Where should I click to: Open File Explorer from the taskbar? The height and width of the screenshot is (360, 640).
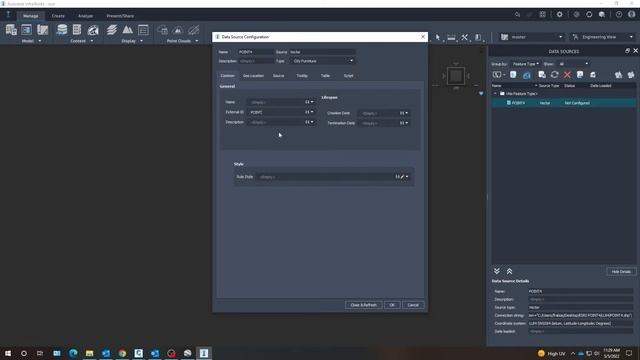89,353
